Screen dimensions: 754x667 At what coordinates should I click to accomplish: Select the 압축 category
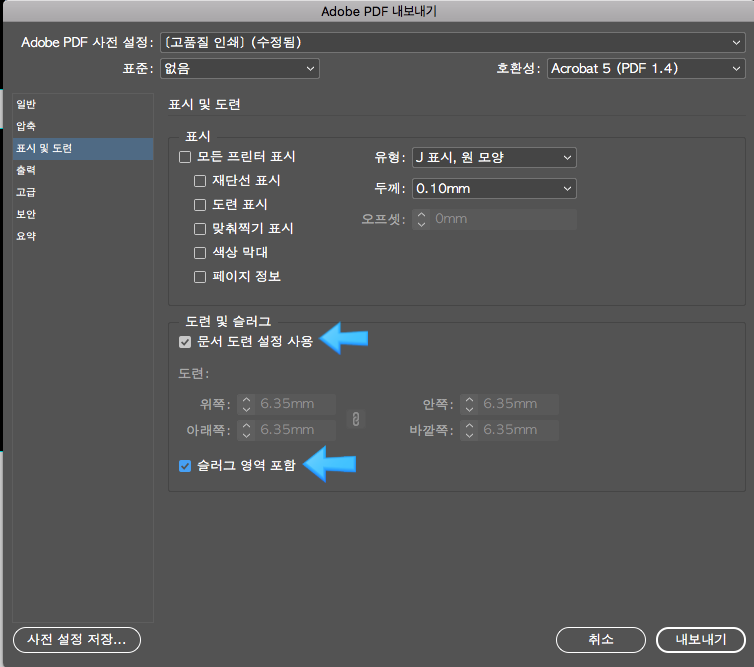(x=83, y=126)
